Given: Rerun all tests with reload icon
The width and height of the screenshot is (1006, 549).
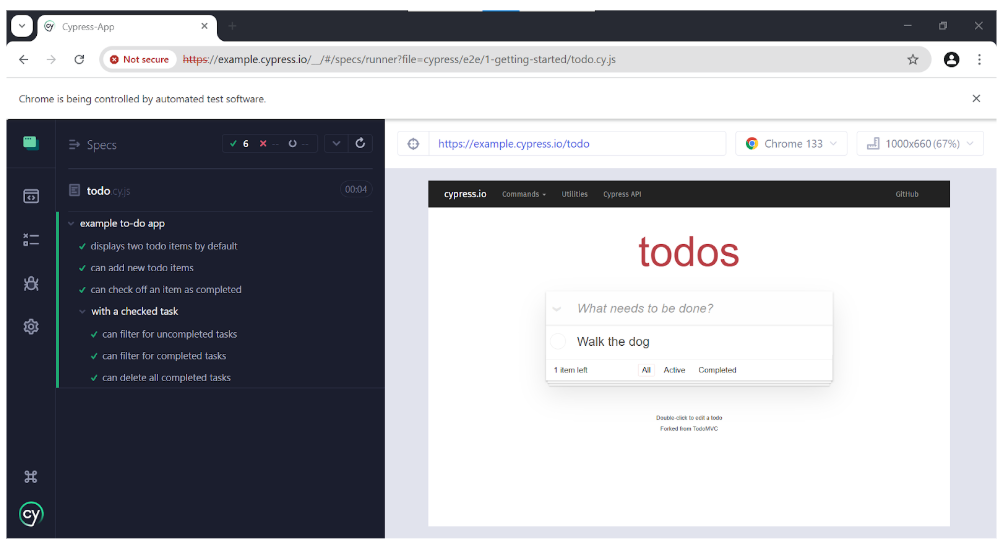Looking at the screenshot, I should pos(361,143).
